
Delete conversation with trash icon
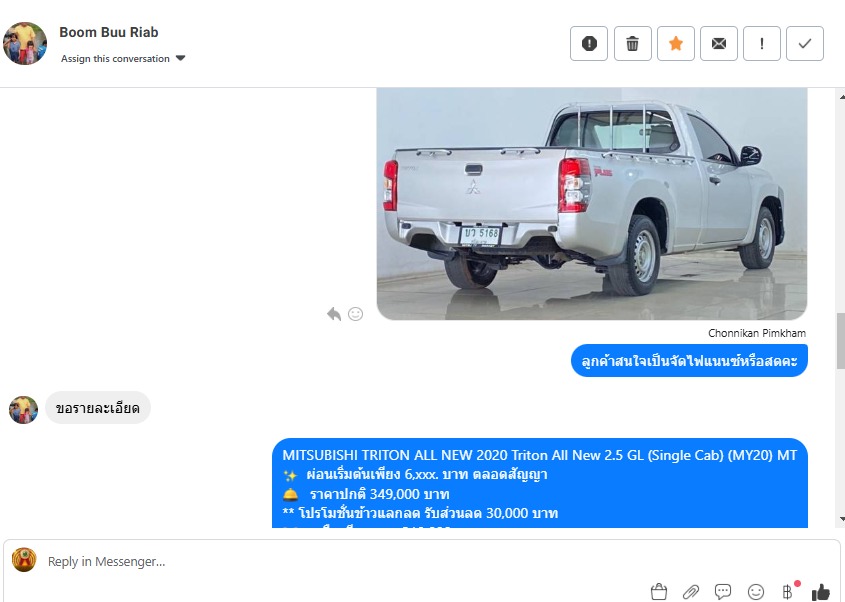tap(633, 44)
